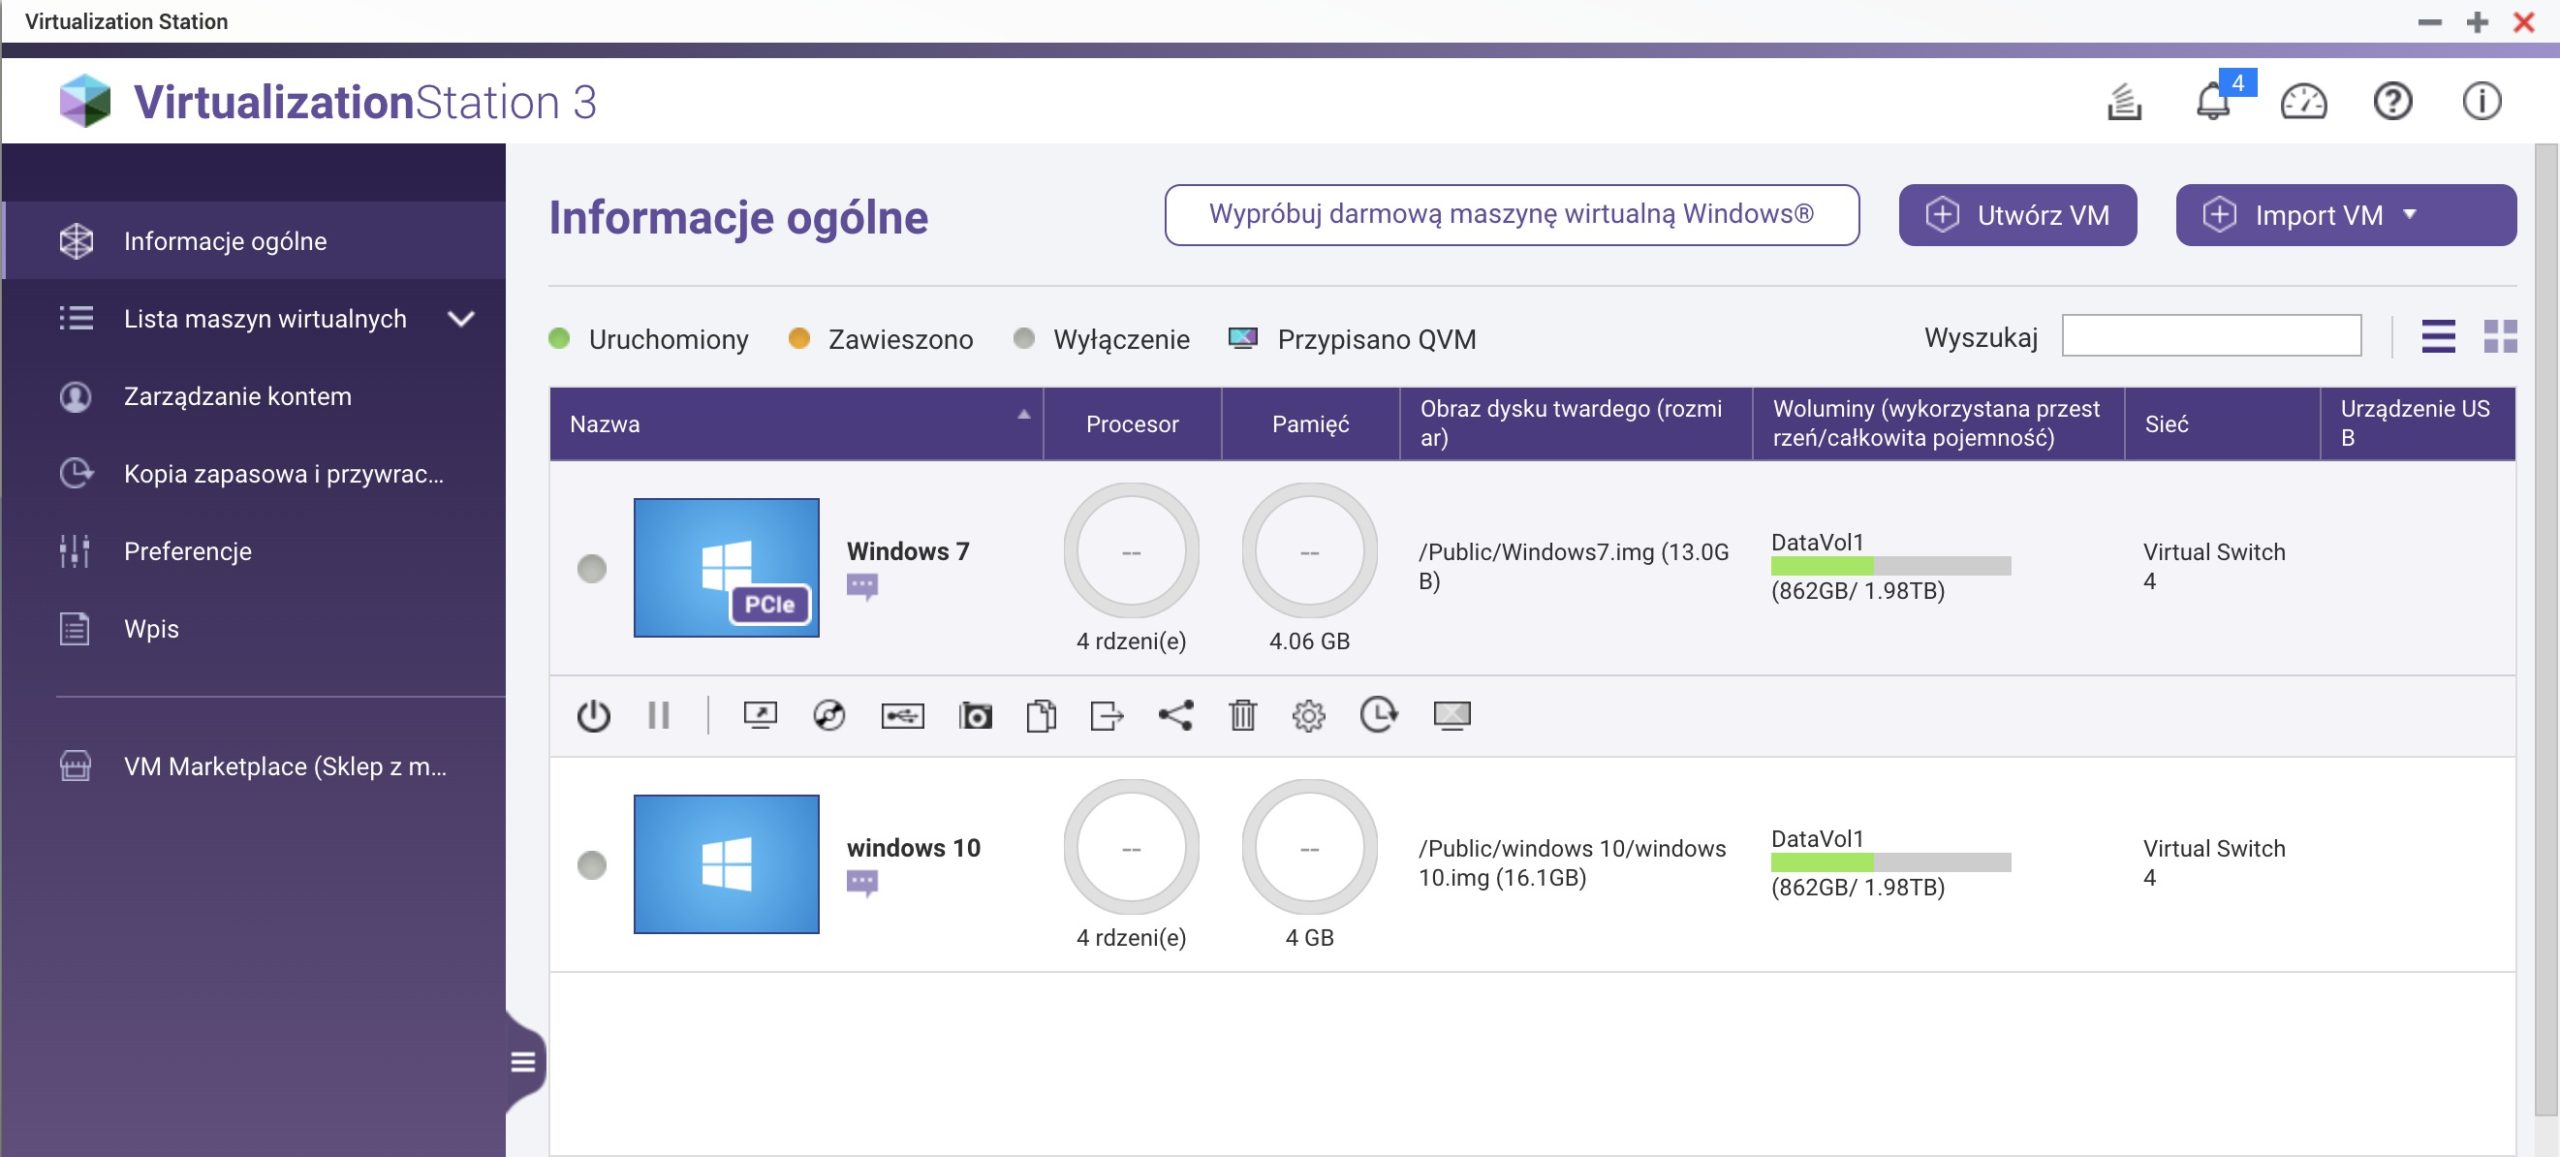Sort by Nazwa column arrow
Viewport: 2560px width, 1157px height.
[1023, 414]
